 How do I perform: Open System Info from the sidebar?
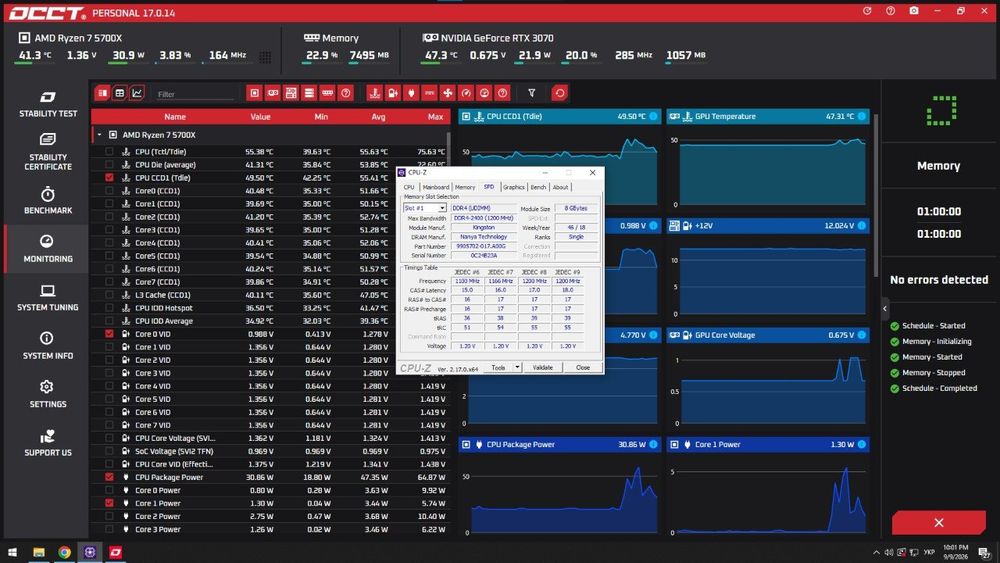[48, 346]
